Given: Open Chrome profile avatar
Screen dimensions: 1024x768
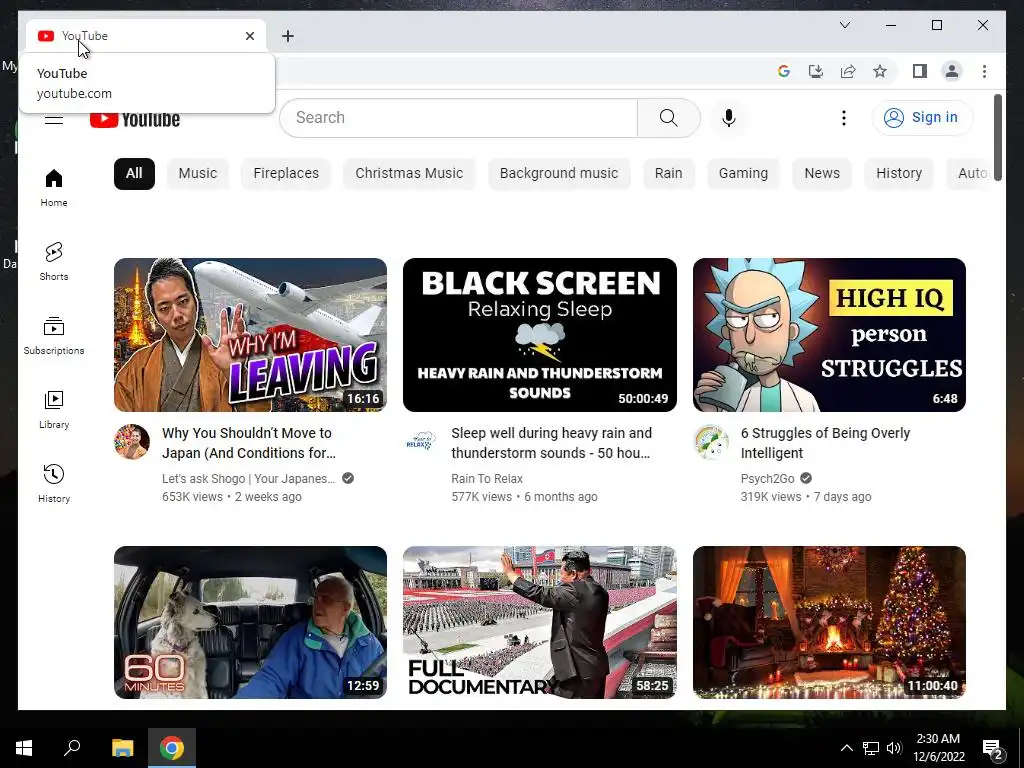Looking at the screenshot, I should click(952, 71).
